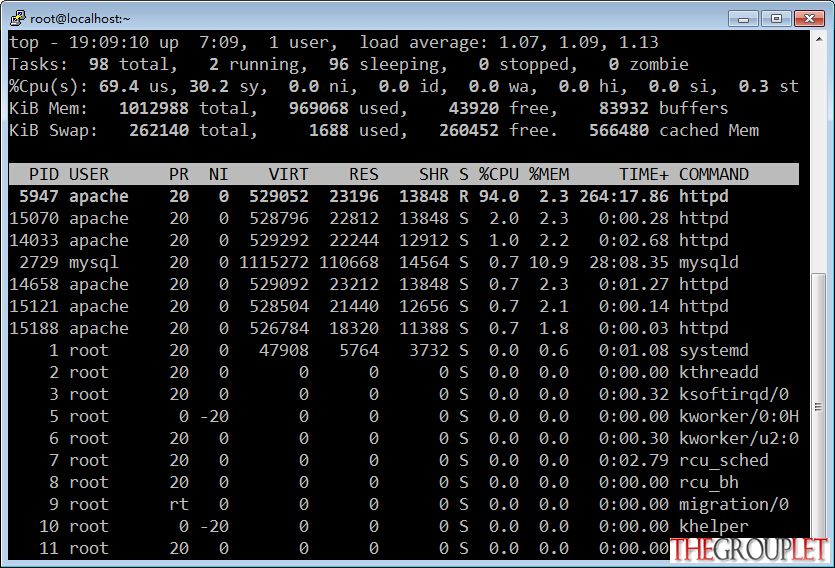Click the 43920 free memory value

(x=474, y=108)
